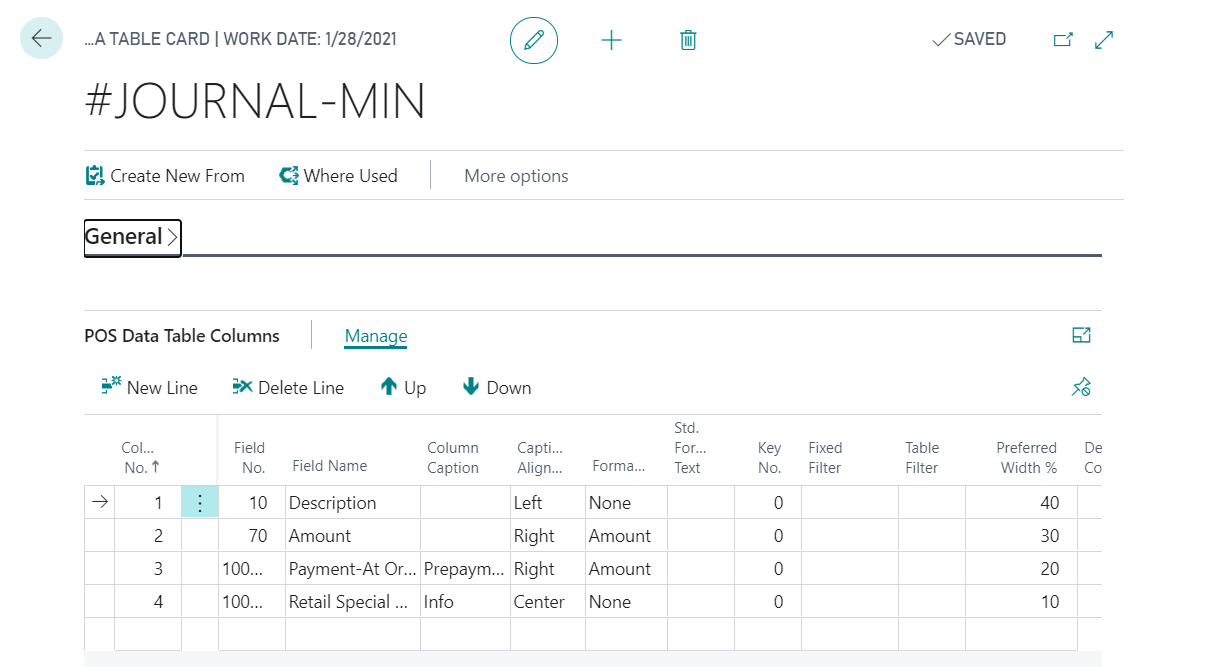
Task: Open the Manage tab
Action: pyautogui.click(x=376, y=337)
